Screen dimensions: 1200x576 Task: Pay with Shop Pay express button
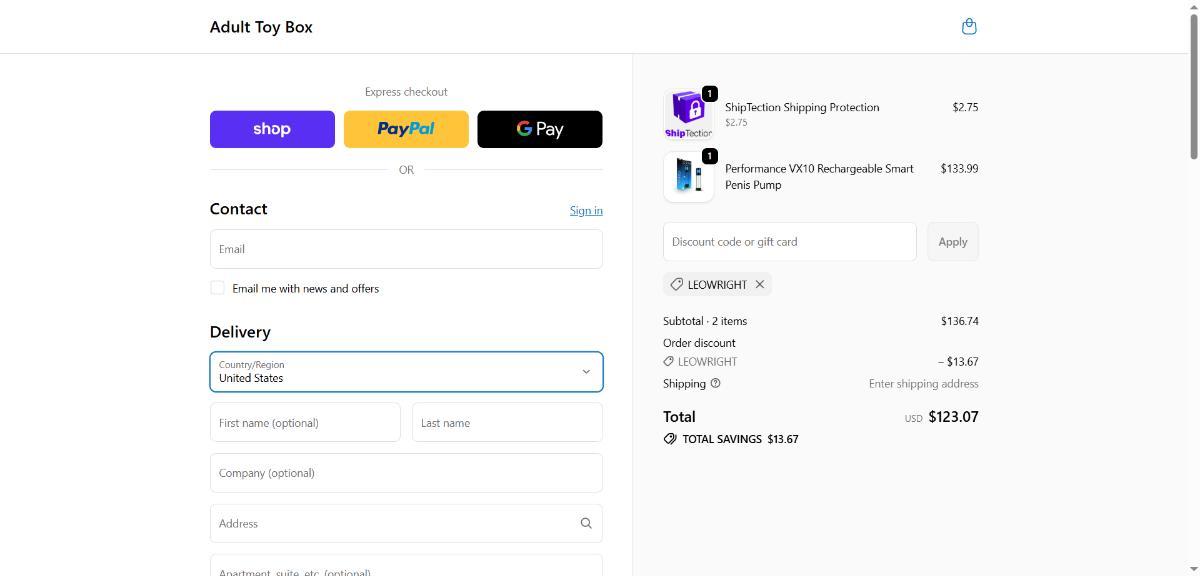point(272,129)
